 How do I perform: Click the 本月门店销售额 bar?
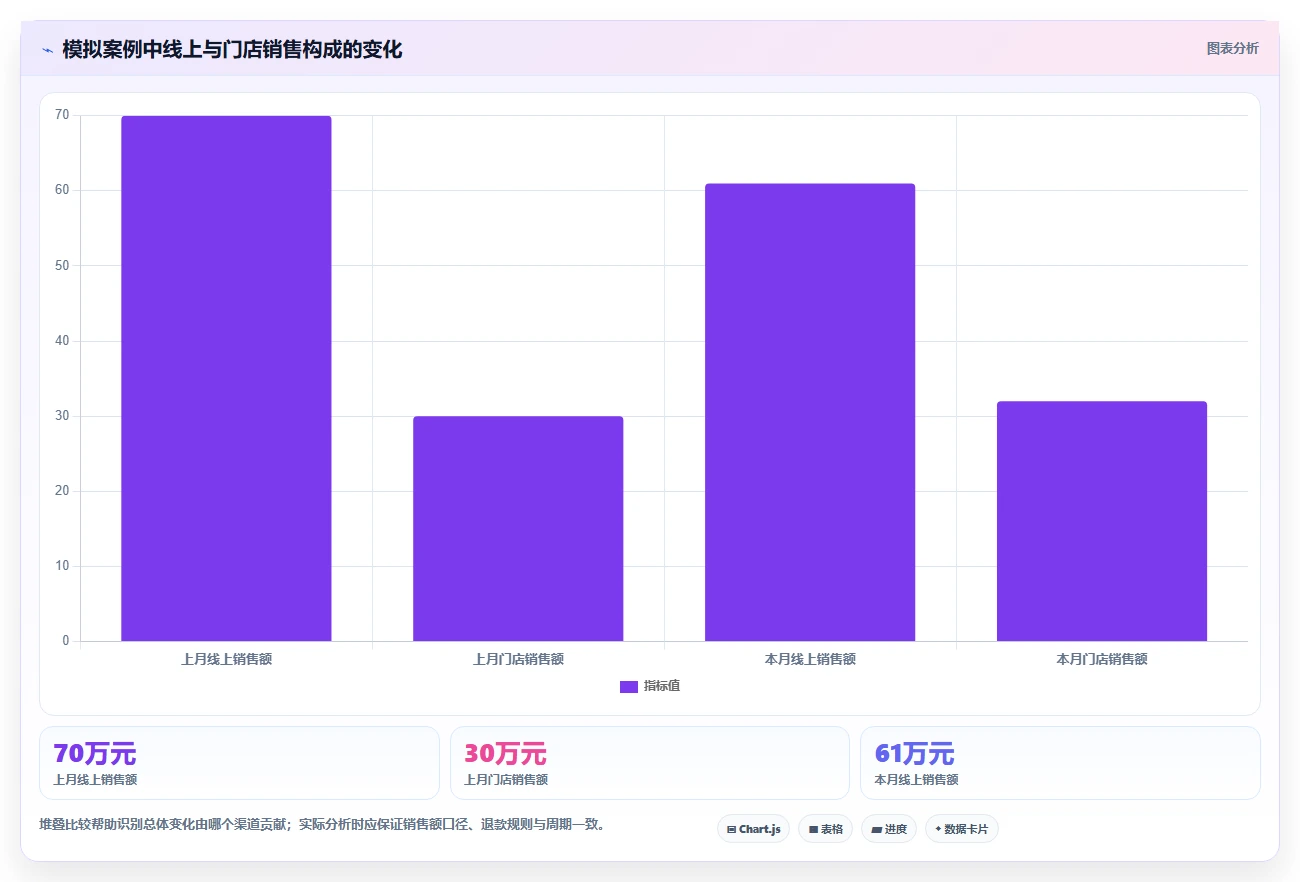(x=1102, y=521)
